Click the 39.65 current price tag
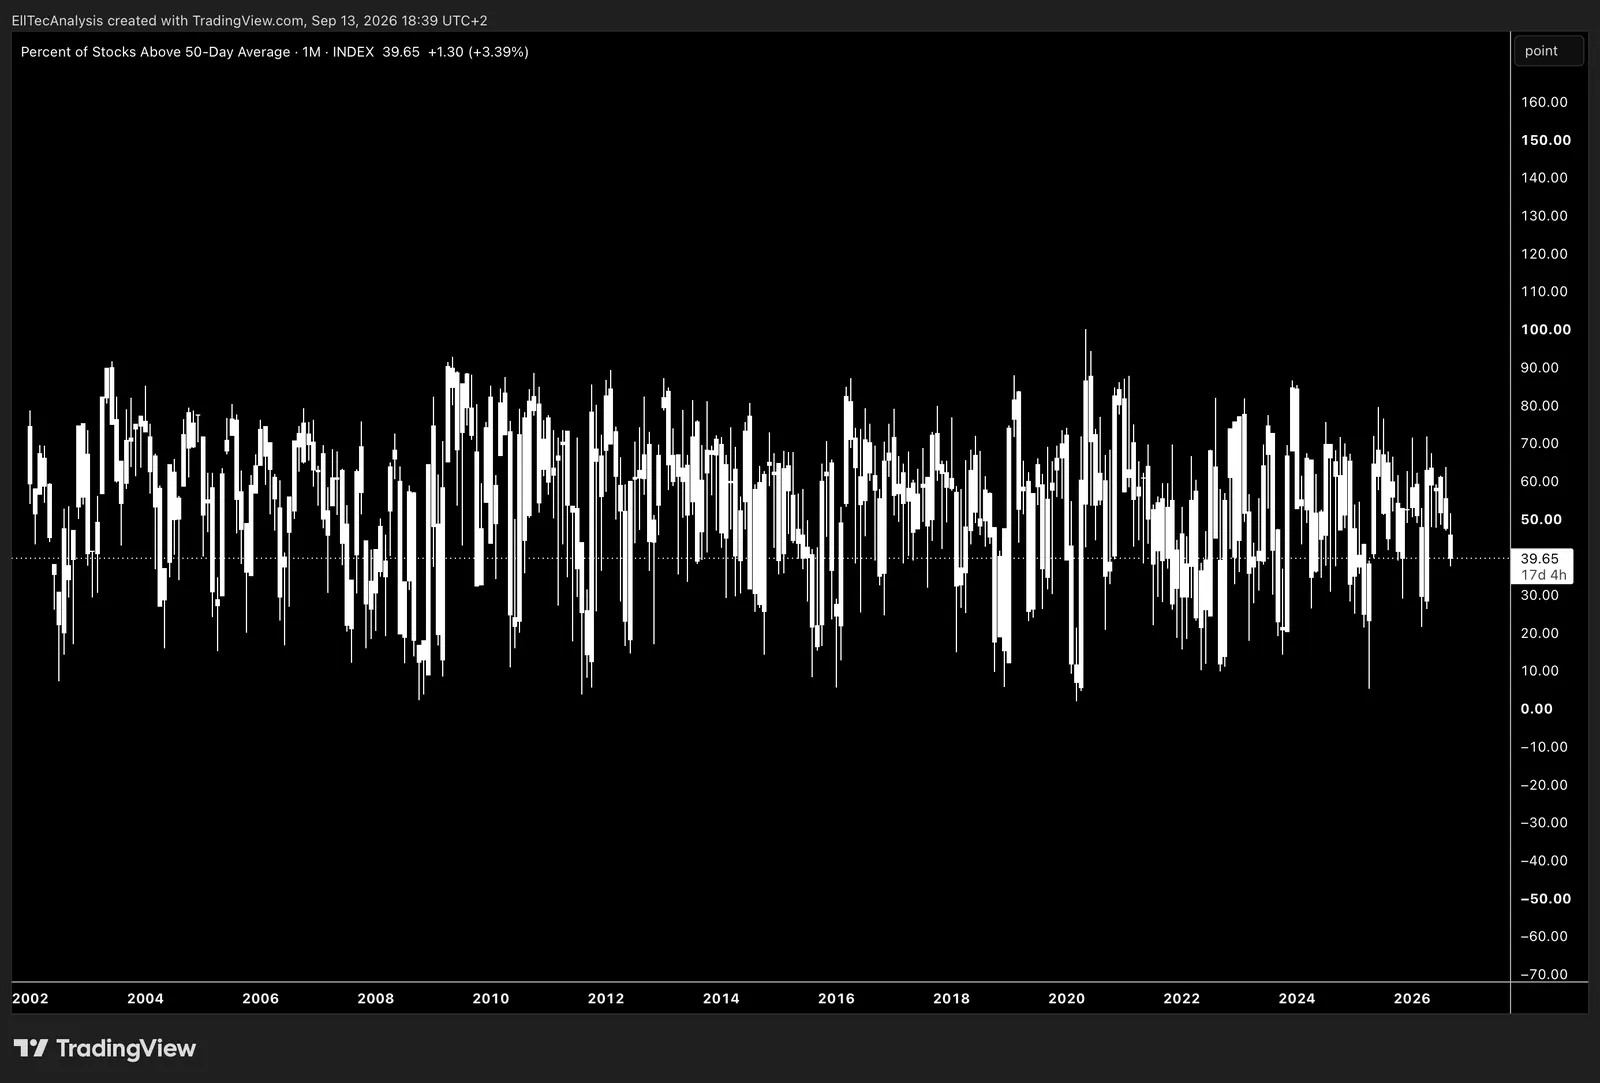 tap(1540, 558)
